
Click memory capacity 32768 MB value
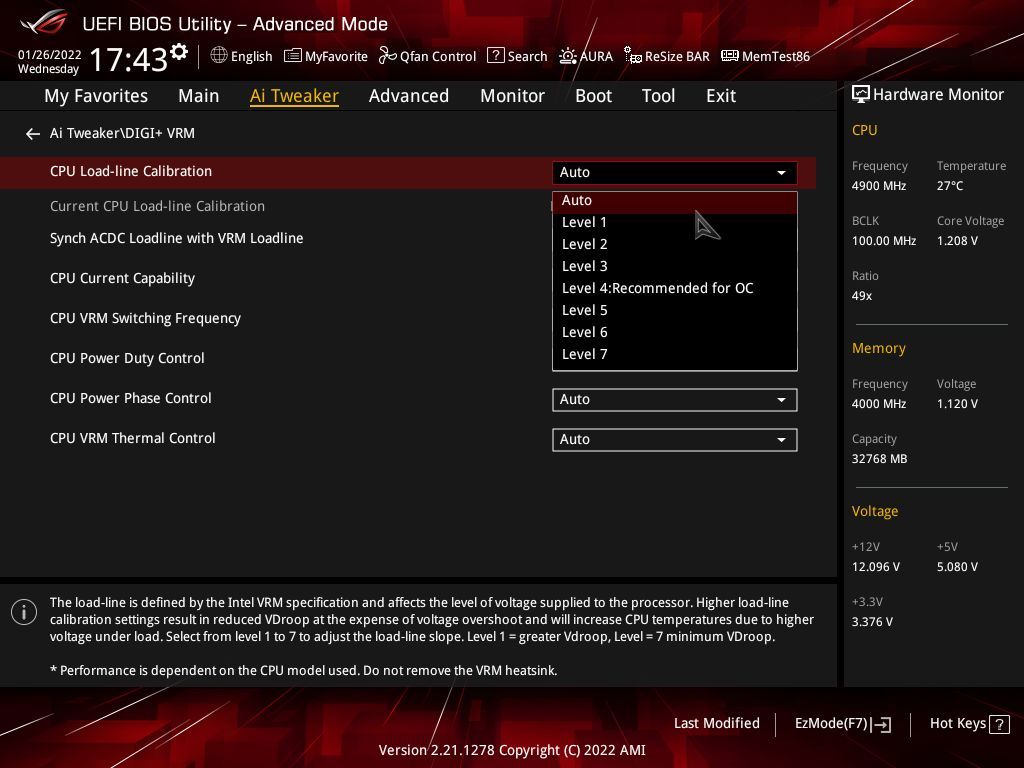tap(879, 459)
